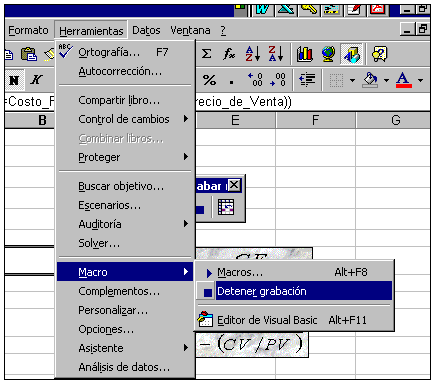Apply Percent Style format
434x383 pixels.
209,80
